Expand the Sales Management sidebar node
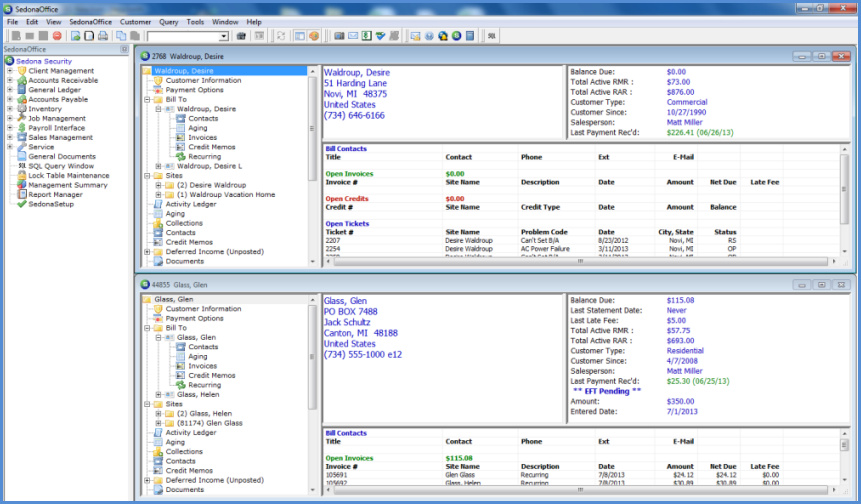 click(9, 137)
